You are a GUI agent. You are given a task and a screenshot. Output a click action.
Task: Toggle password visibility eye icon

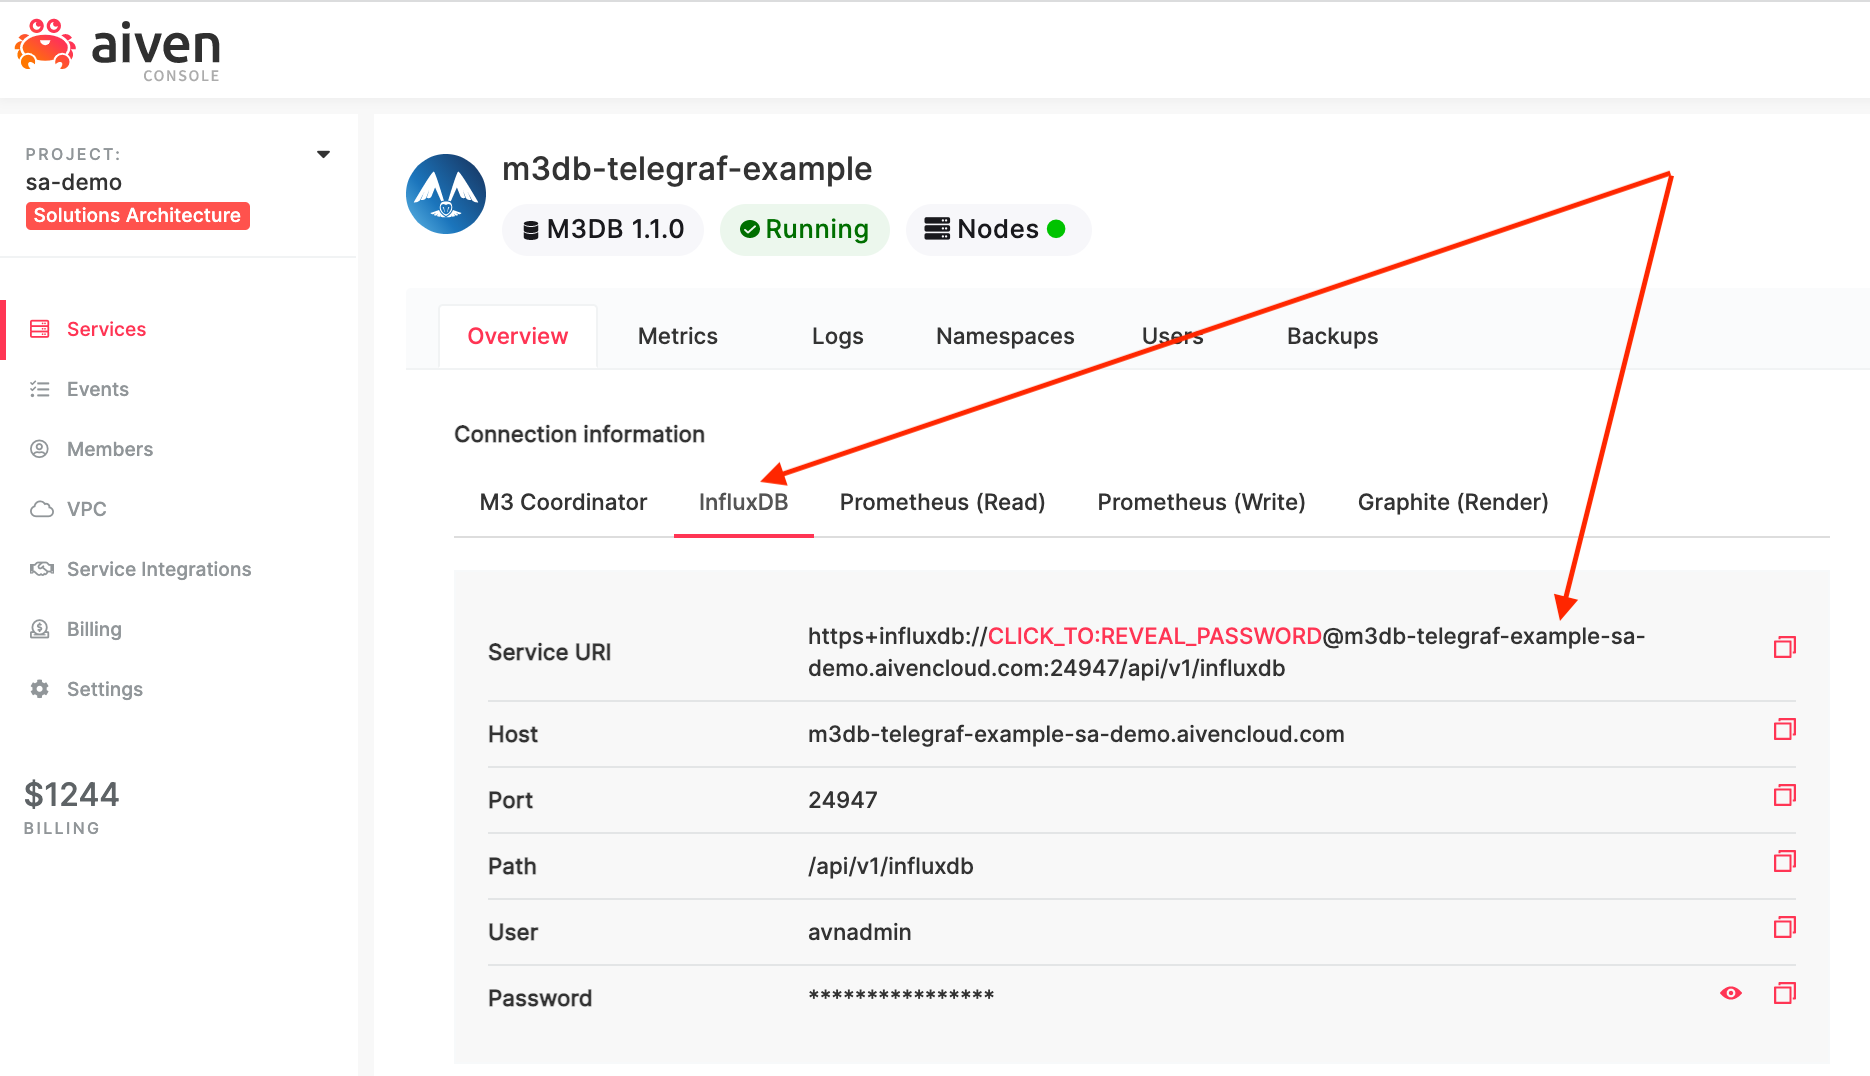point(1731,993)
